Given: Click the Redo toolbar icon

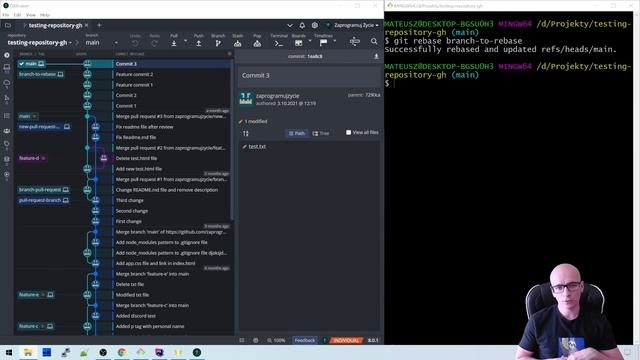Looking at the screenshot, I should click(154, 43).
